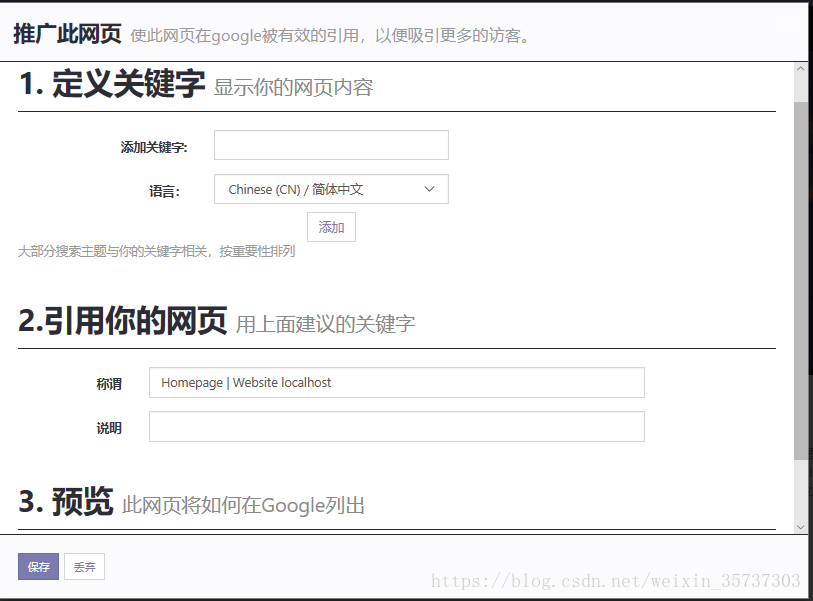The image size is (813, 601).
Task: Click the subtitle 显示你的网页内容
Action: 293,87
